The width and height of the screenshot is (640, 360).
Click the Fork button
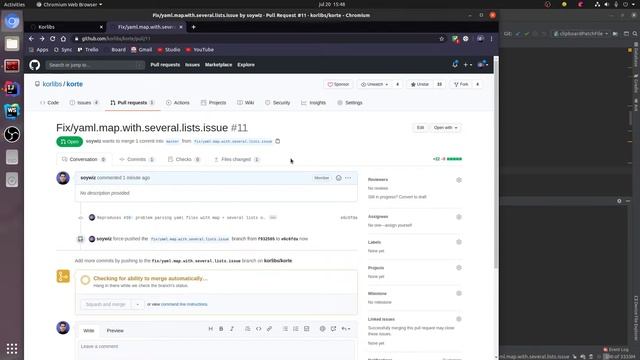point(461,84)
